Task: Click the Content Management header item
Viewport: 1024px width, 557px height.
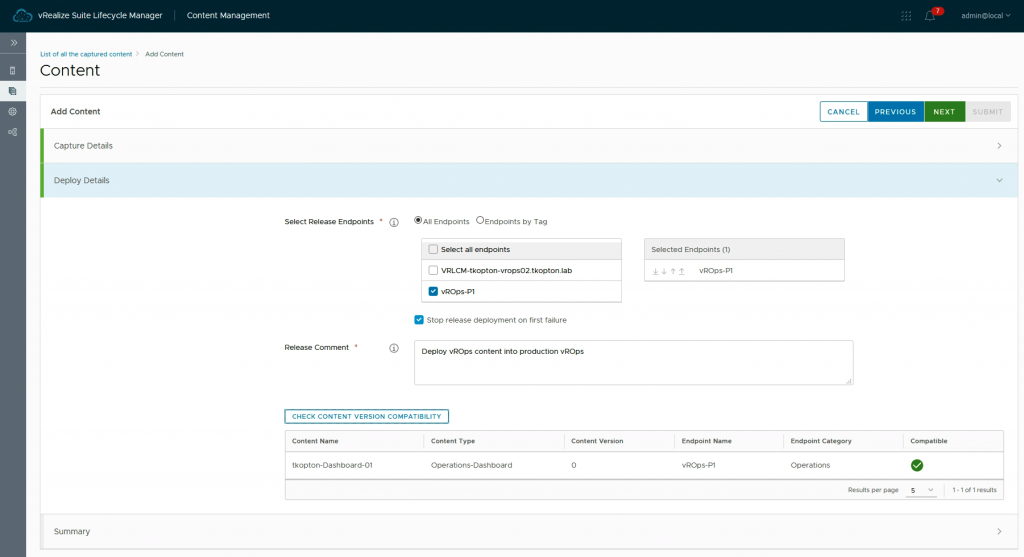Action: pyautogui.click(x=228, y=15)
